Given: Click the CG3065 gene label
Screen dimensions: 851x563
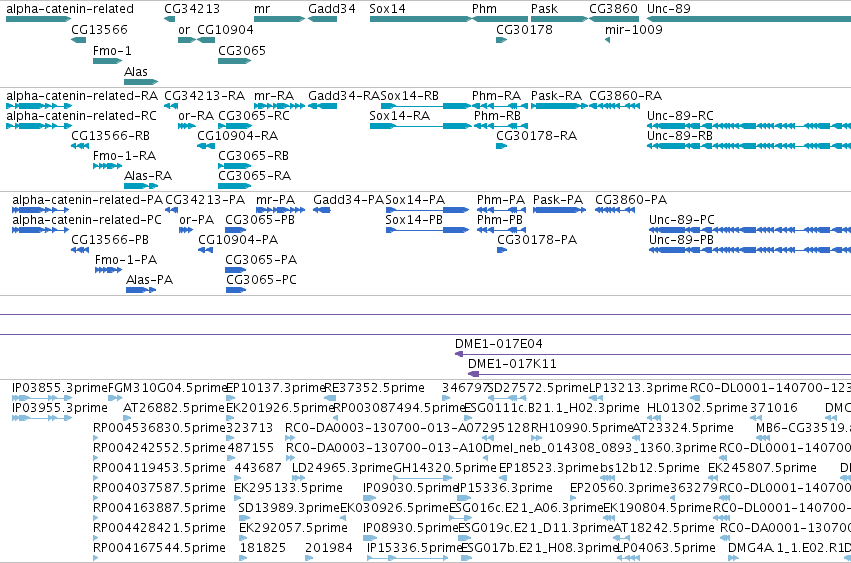Looking at the screenshot, I should coord(242,51).
